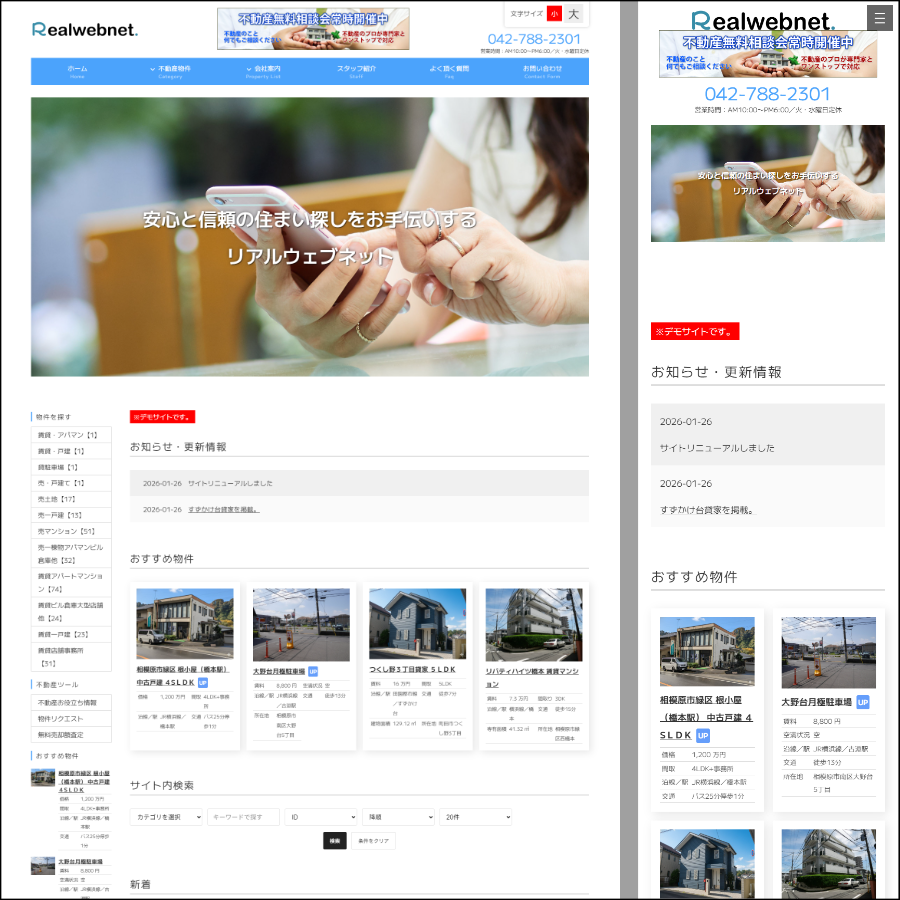
Task: Click the free consultation banner in desktop header
Action: [313, 29]
